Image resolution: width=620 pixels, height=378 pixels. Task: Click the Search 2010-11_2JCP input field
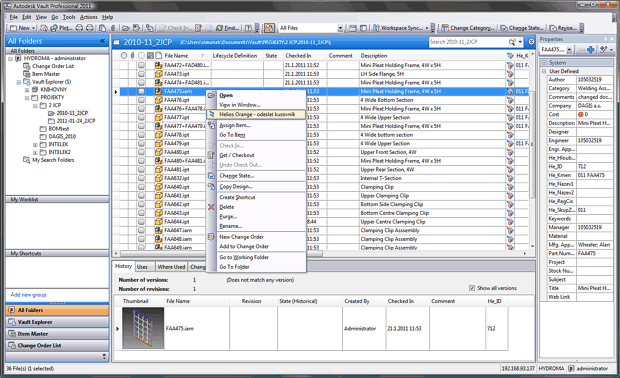coord(468,42)
